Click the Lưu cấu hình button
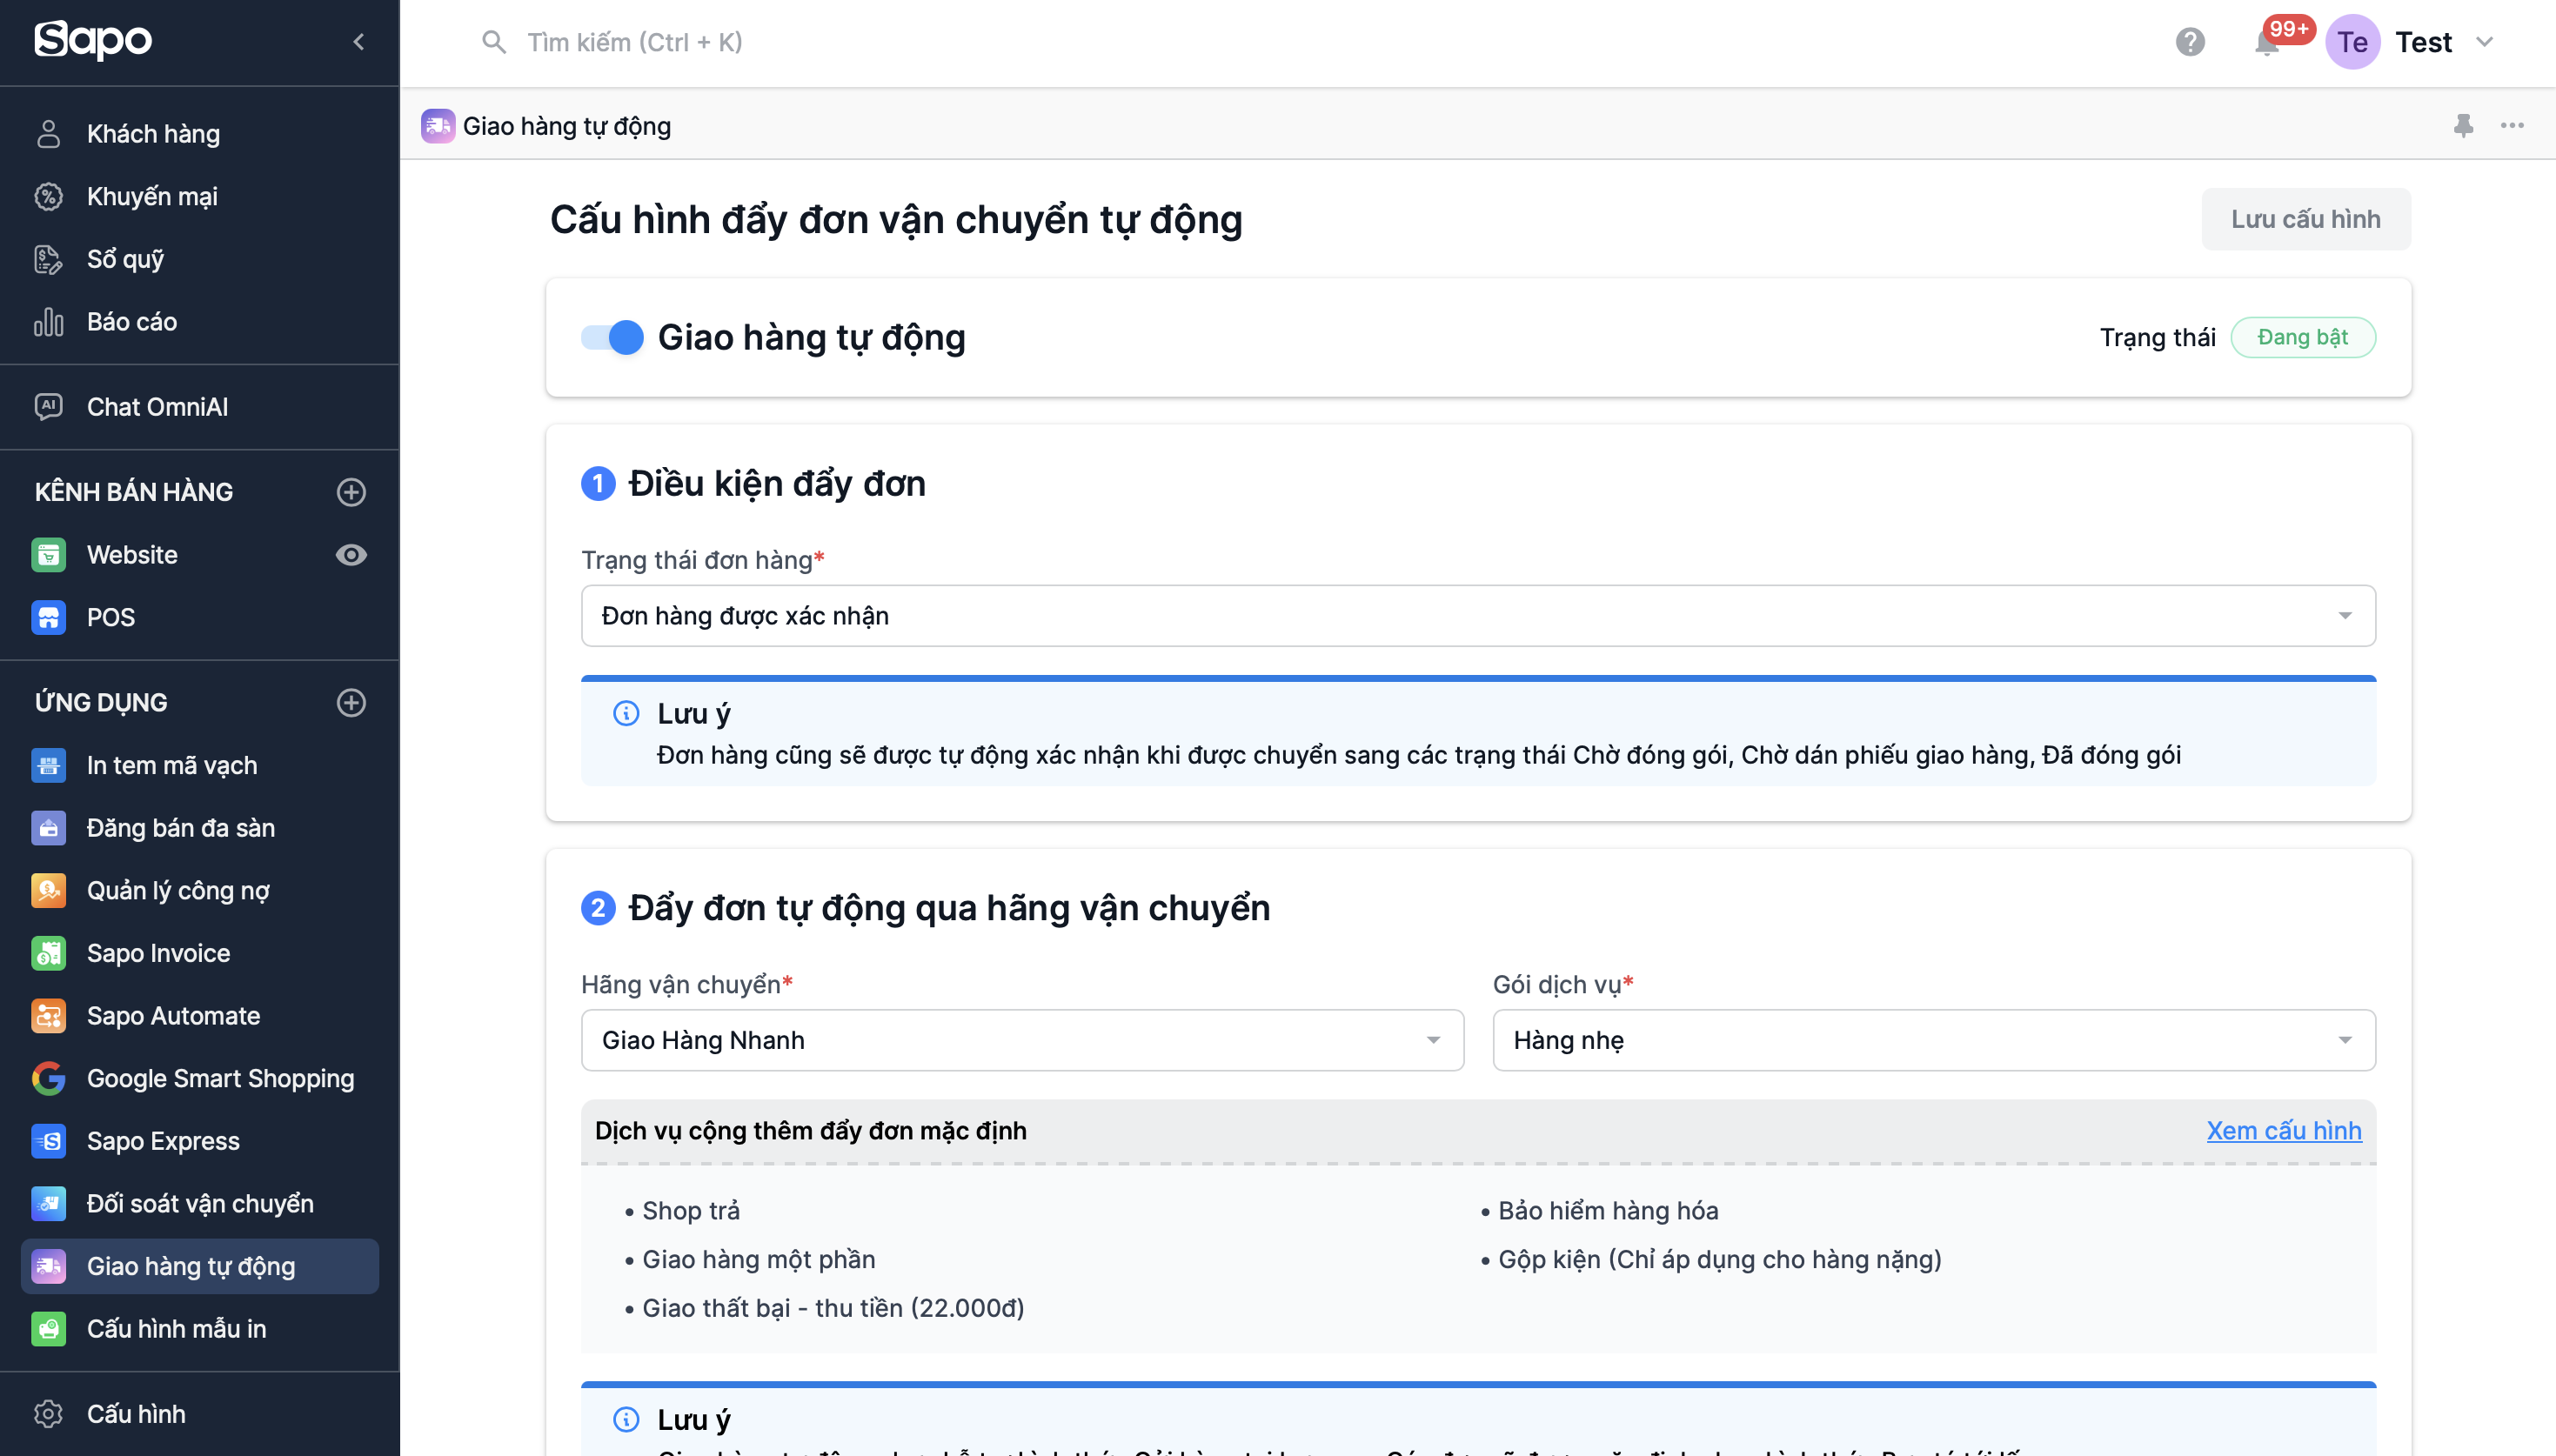The image size is (2556, 1456). click(x=2305, y=219)
